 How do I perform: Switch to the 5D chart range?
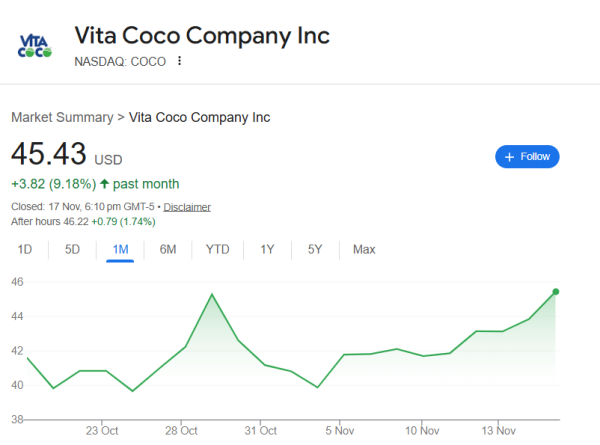(x=72, y=249)
